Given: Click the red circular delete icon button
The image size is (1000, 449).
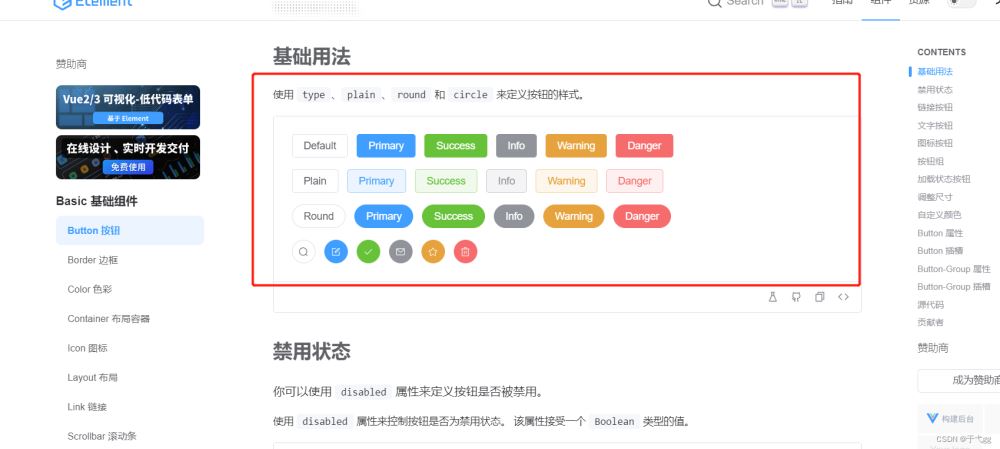Looking at the screenshot, I should pos(466,251).
